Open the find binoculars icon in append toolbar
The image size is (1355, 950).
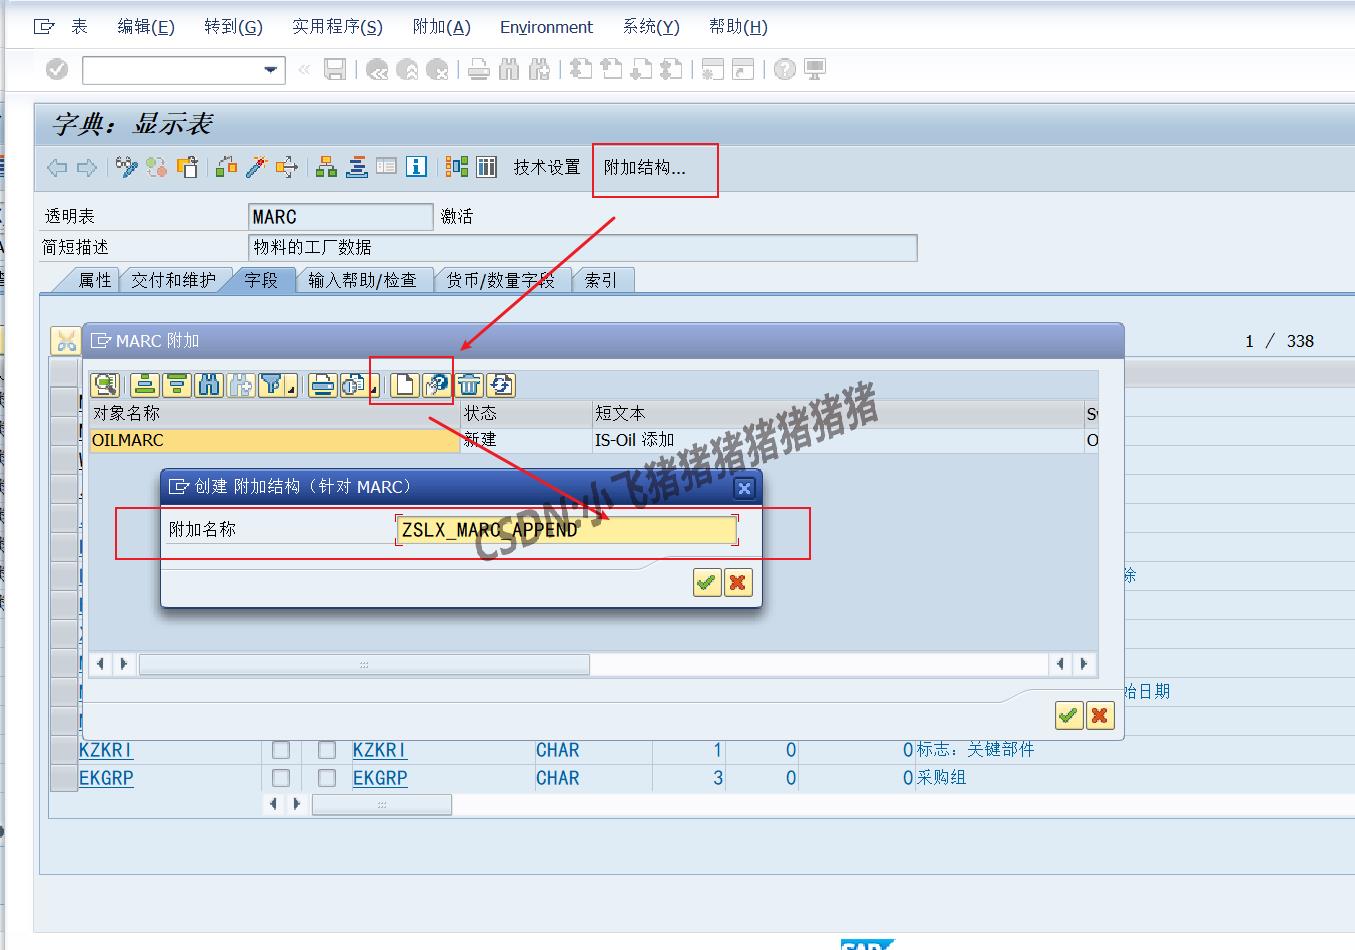tap(208, 385)
